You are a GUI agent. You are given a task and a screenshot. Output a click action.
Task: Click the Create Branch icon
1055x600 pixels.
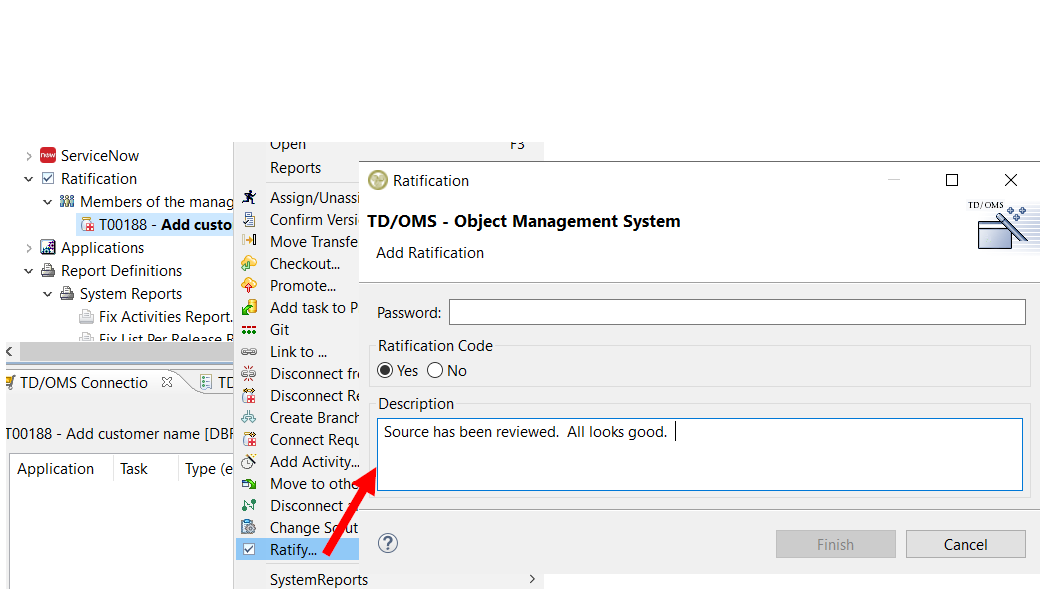click(x=249, y=418)
